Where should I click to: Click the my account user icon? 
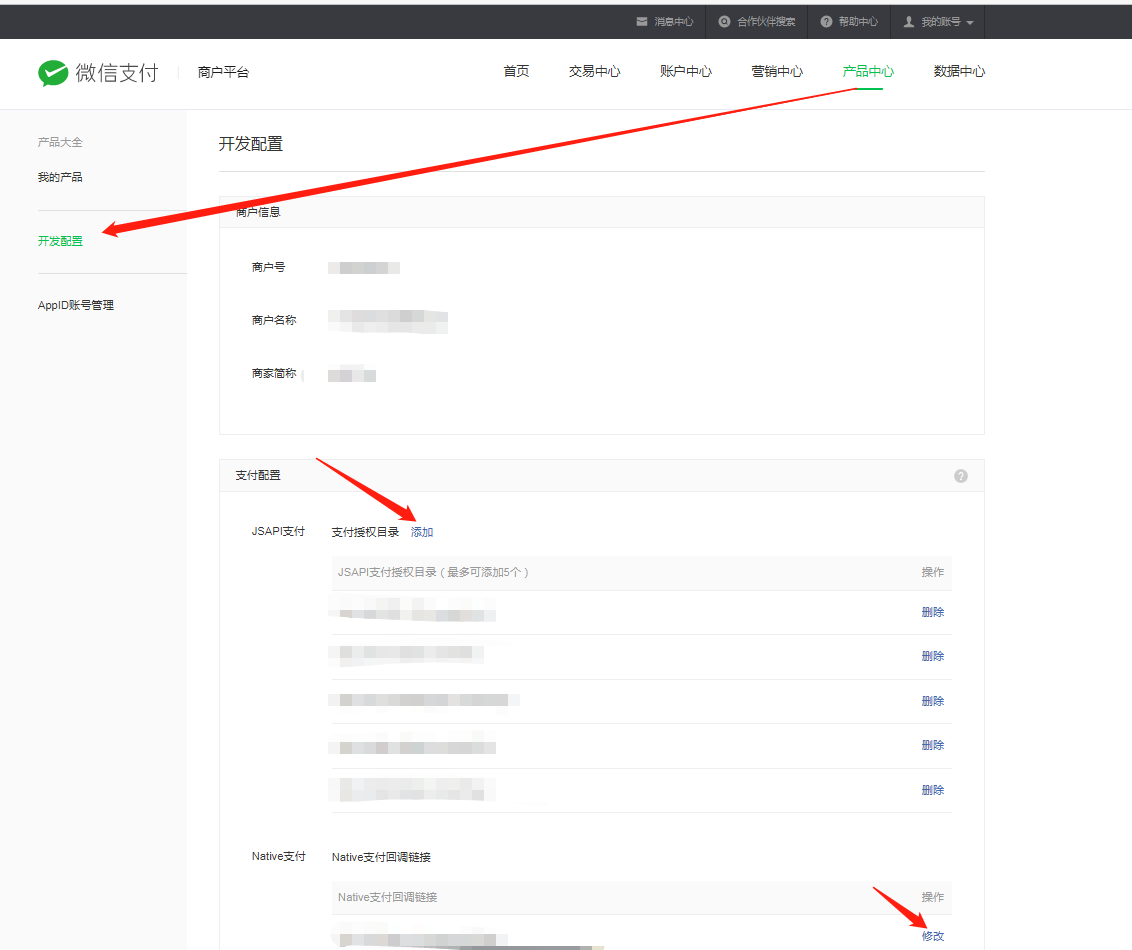[x=909, y=22]
